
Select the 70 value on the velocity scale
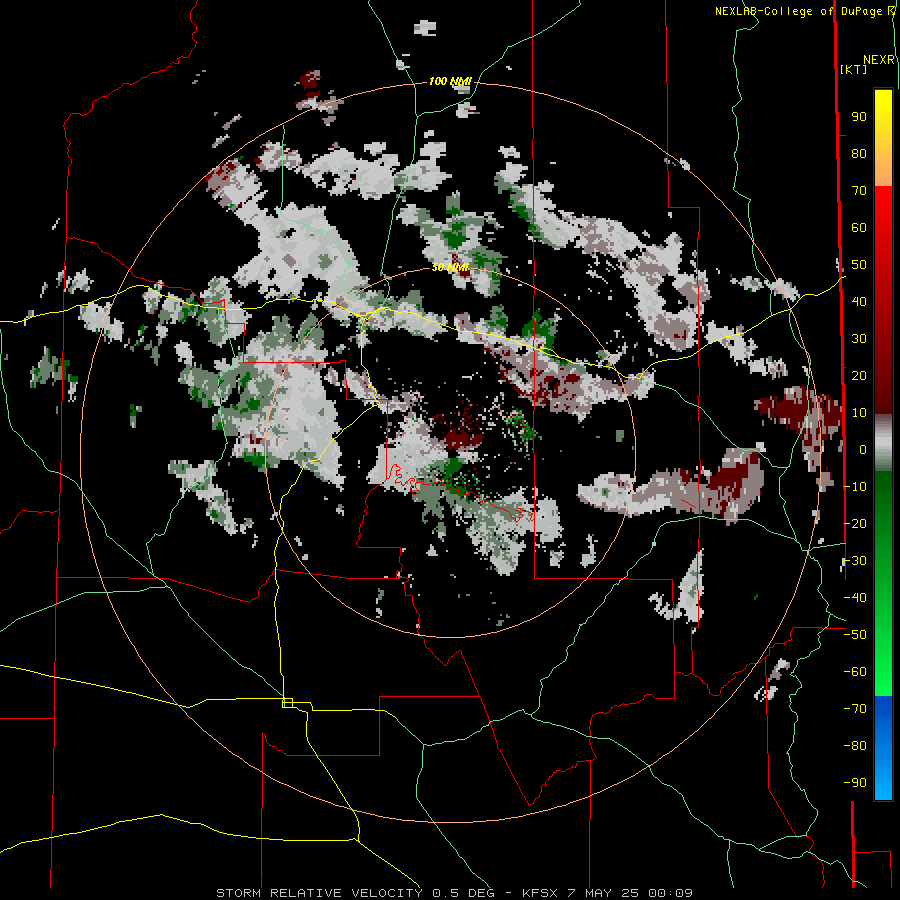coord(859,191)
